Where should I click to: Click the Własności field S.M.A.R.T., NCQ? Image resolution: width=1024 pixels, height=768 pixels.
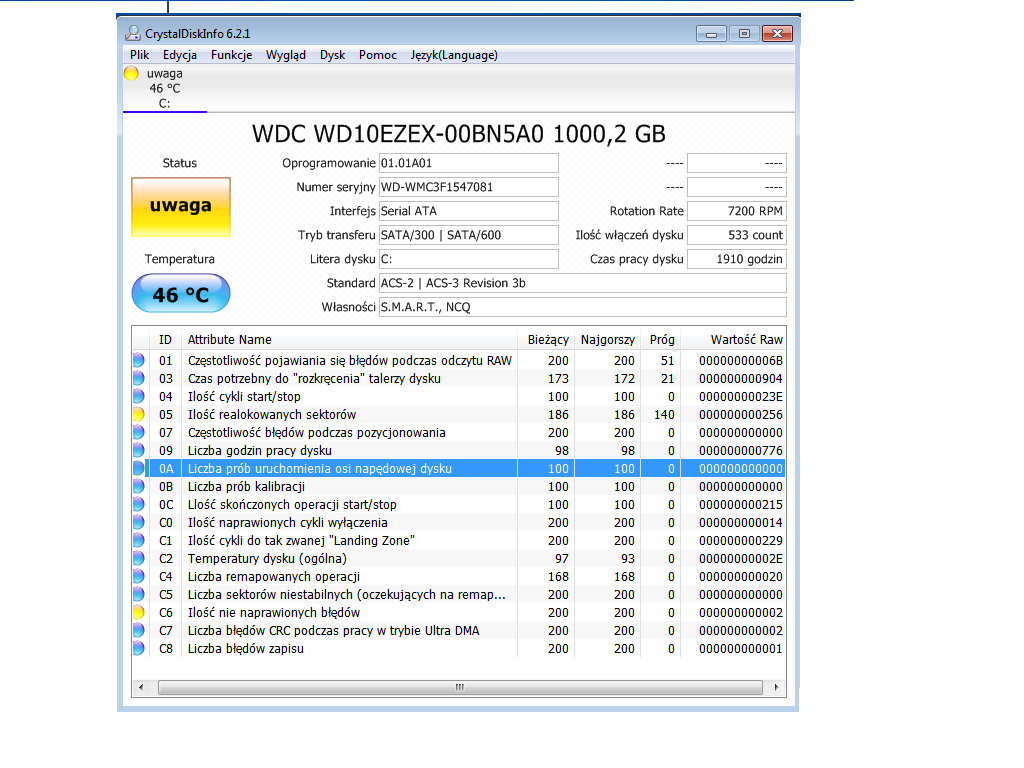(583, 307)
